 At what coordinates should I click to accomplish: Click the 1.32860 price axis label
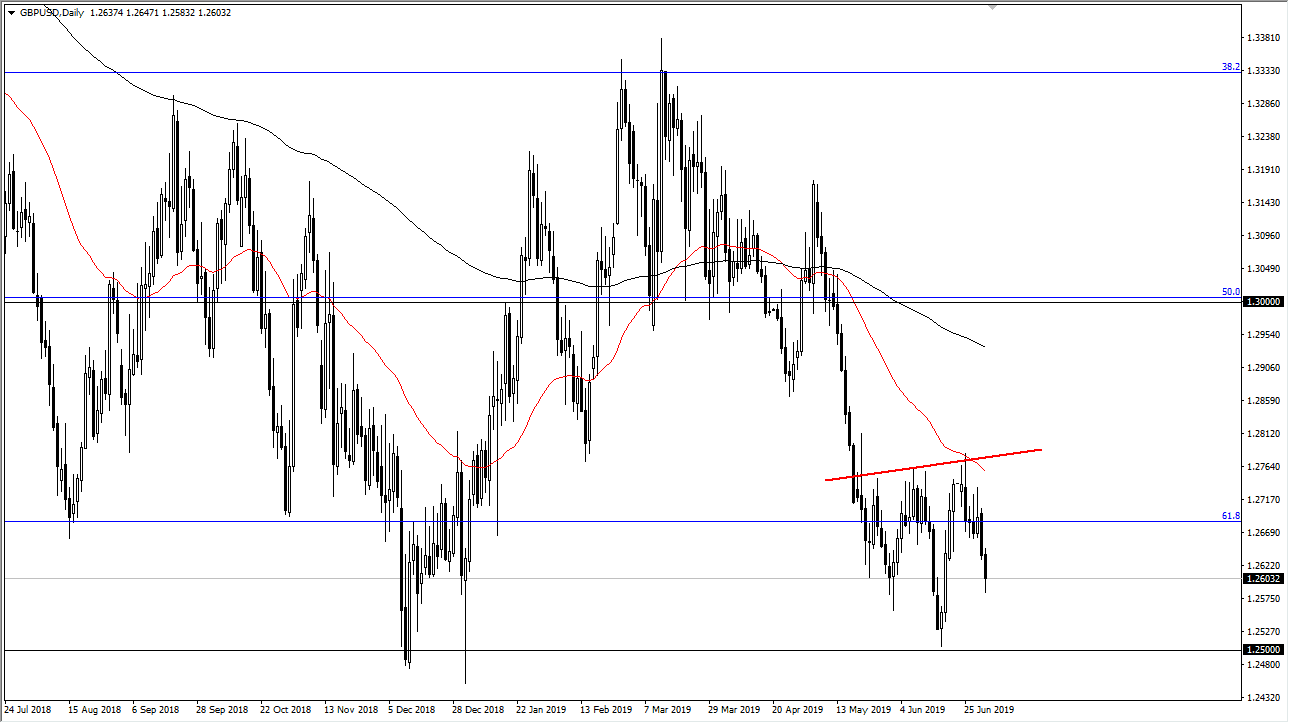(x=1264, y=104)
